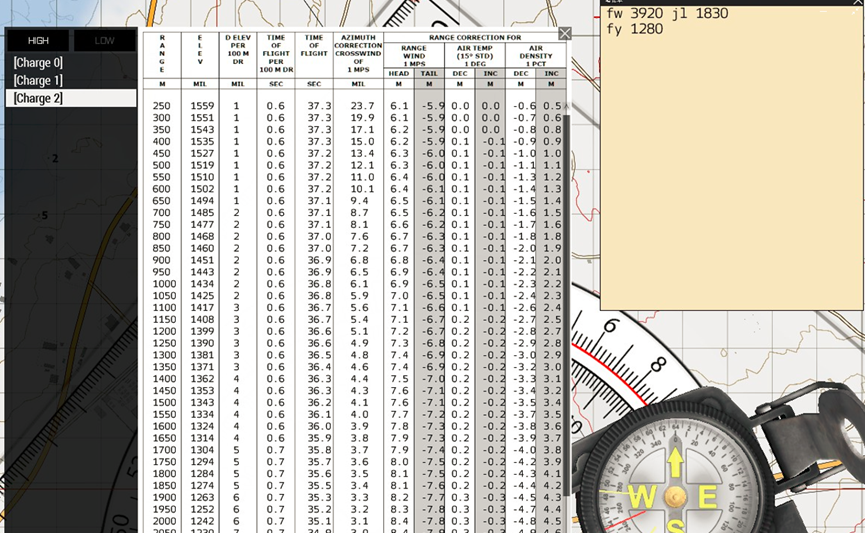Click elevation value 1451
This screenshot has height=533, width=865.
click(x=202, y=260)
